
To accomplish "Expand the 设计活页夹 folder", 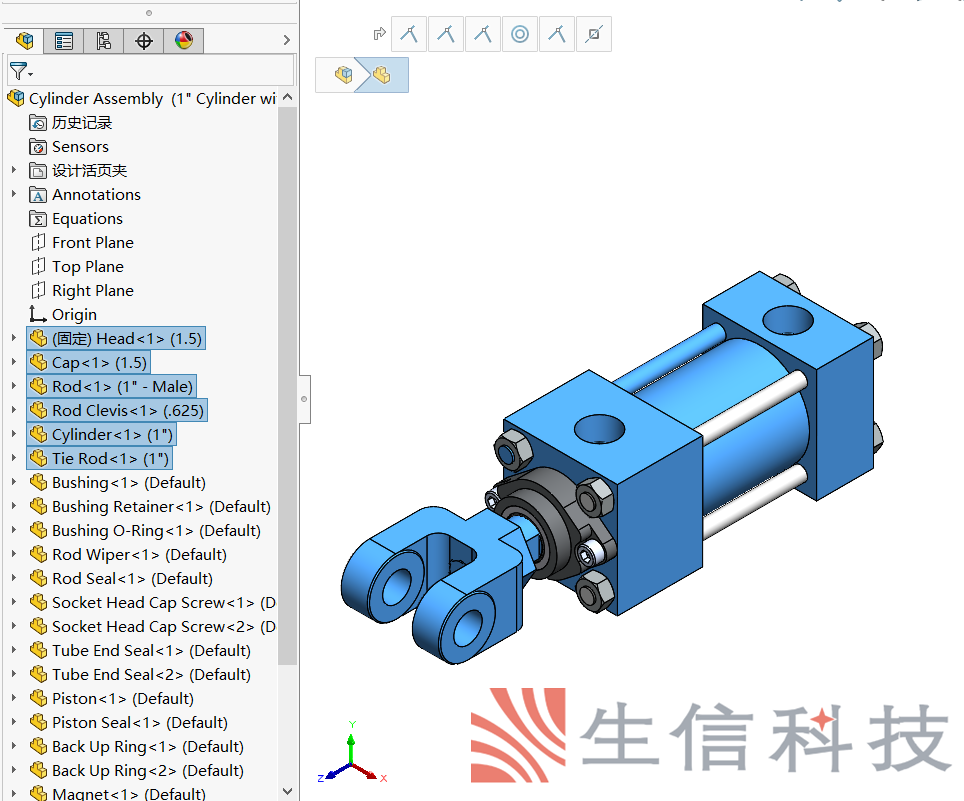I will point(14,170).
